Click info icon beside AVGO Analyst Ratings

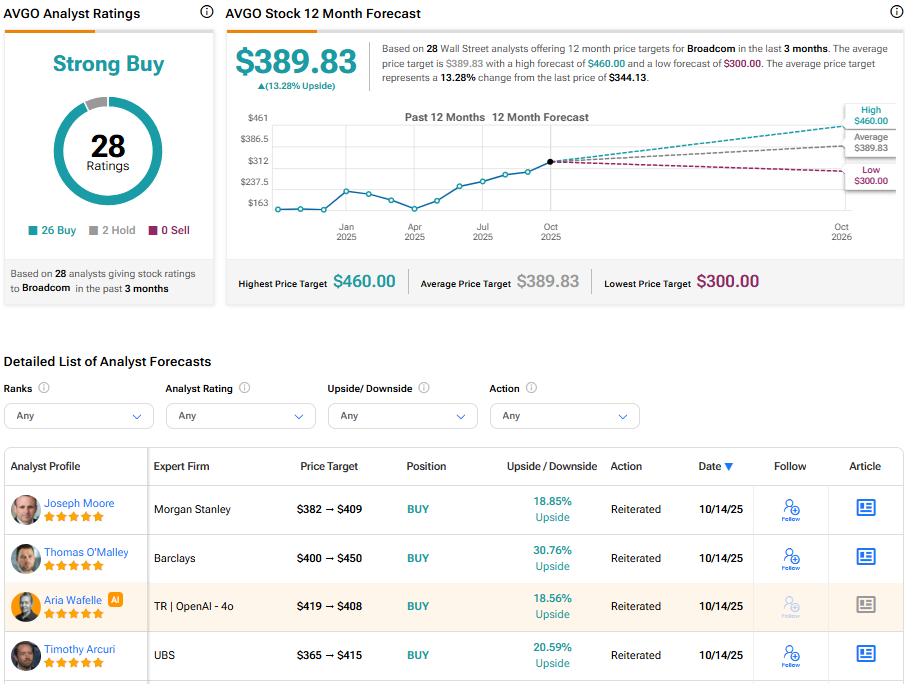pos(207,12)
